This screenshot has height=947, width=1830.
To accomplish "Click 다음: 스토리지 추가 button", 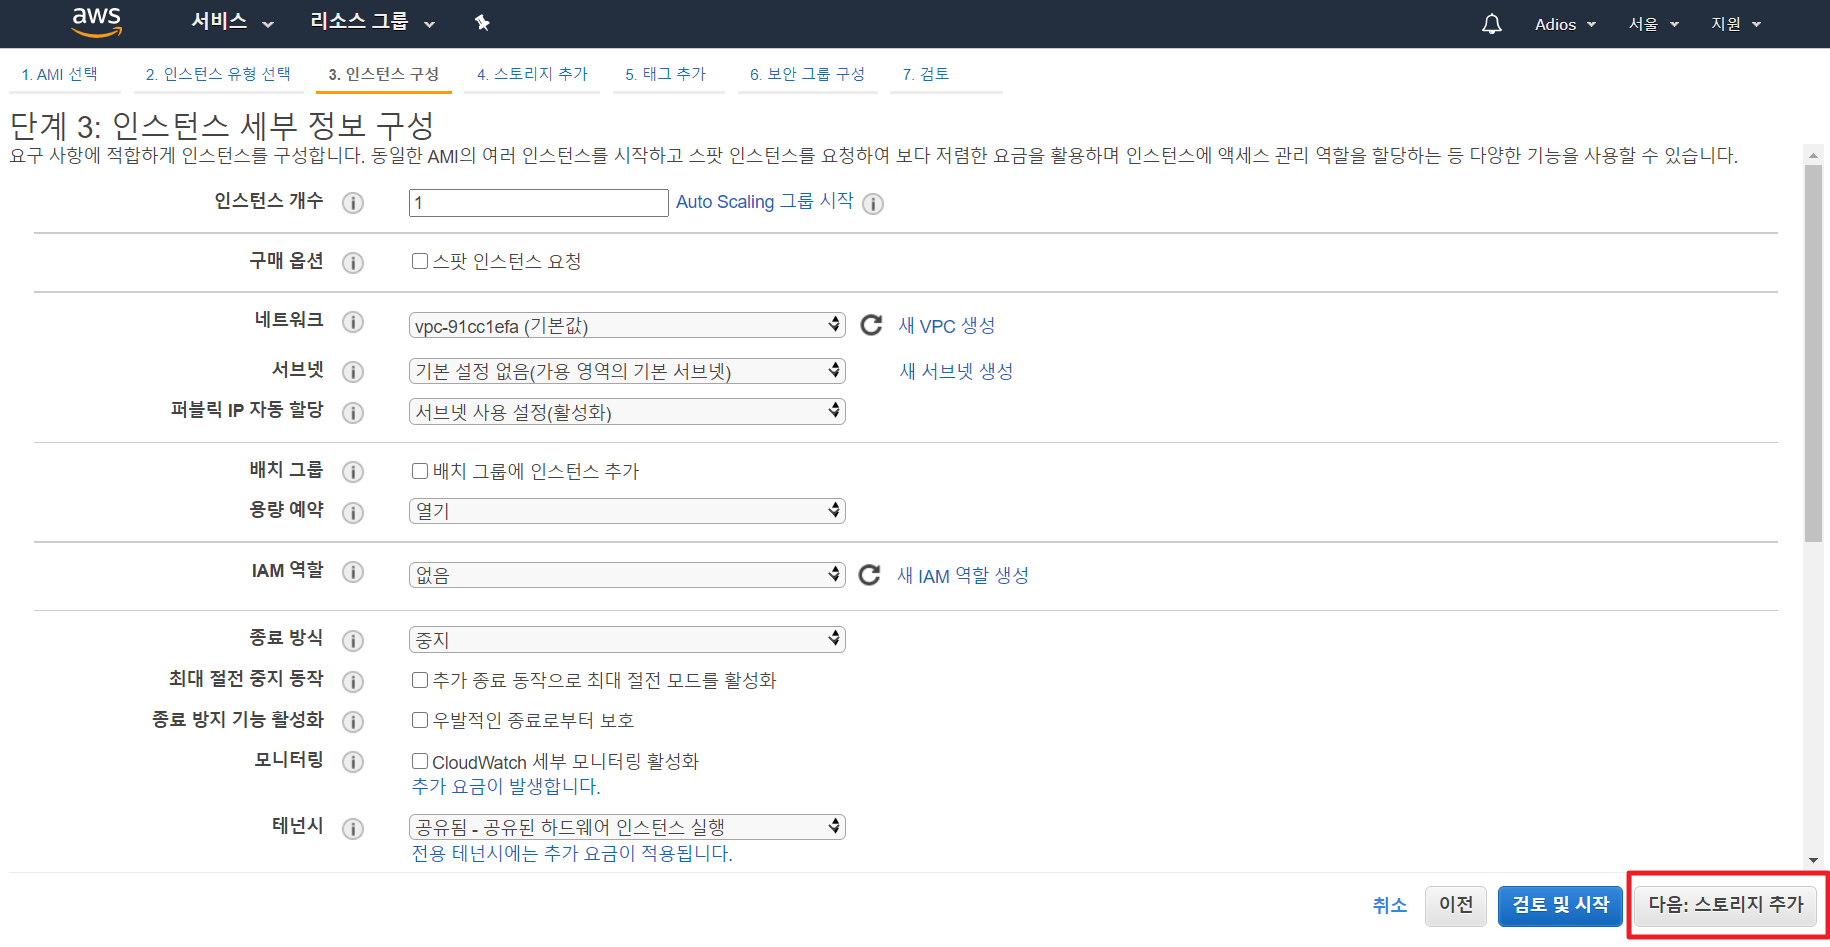I will (x=1725, y=905).
